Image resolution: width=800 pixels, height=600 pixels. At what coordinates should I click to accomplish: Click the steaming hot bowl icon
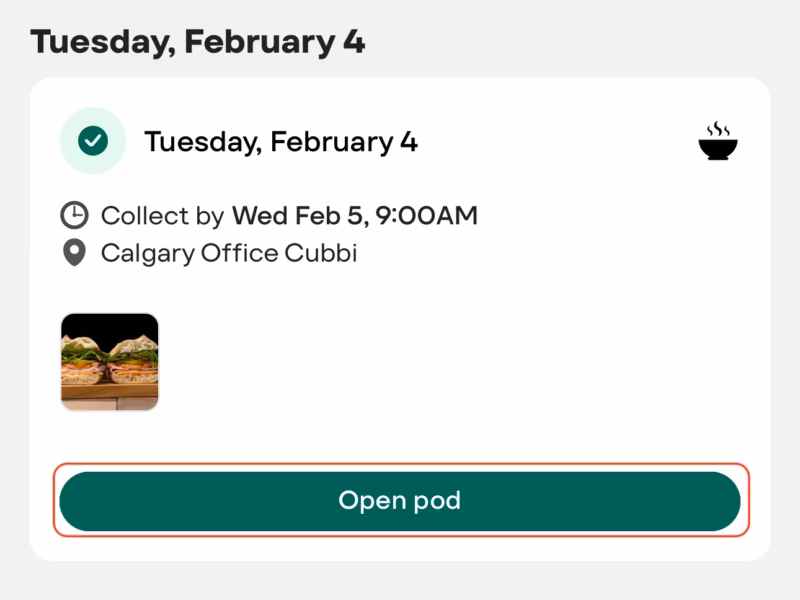pyautogui.click(x=717, y=142)
